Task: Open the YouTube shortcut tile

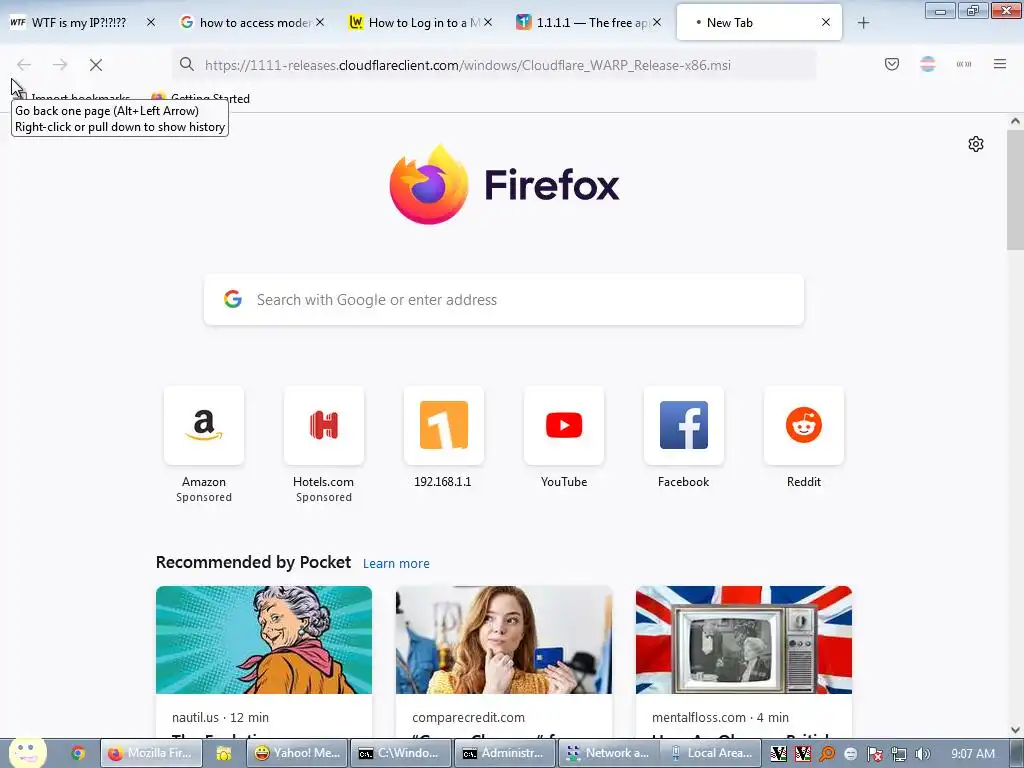Action: click(564, 425)
